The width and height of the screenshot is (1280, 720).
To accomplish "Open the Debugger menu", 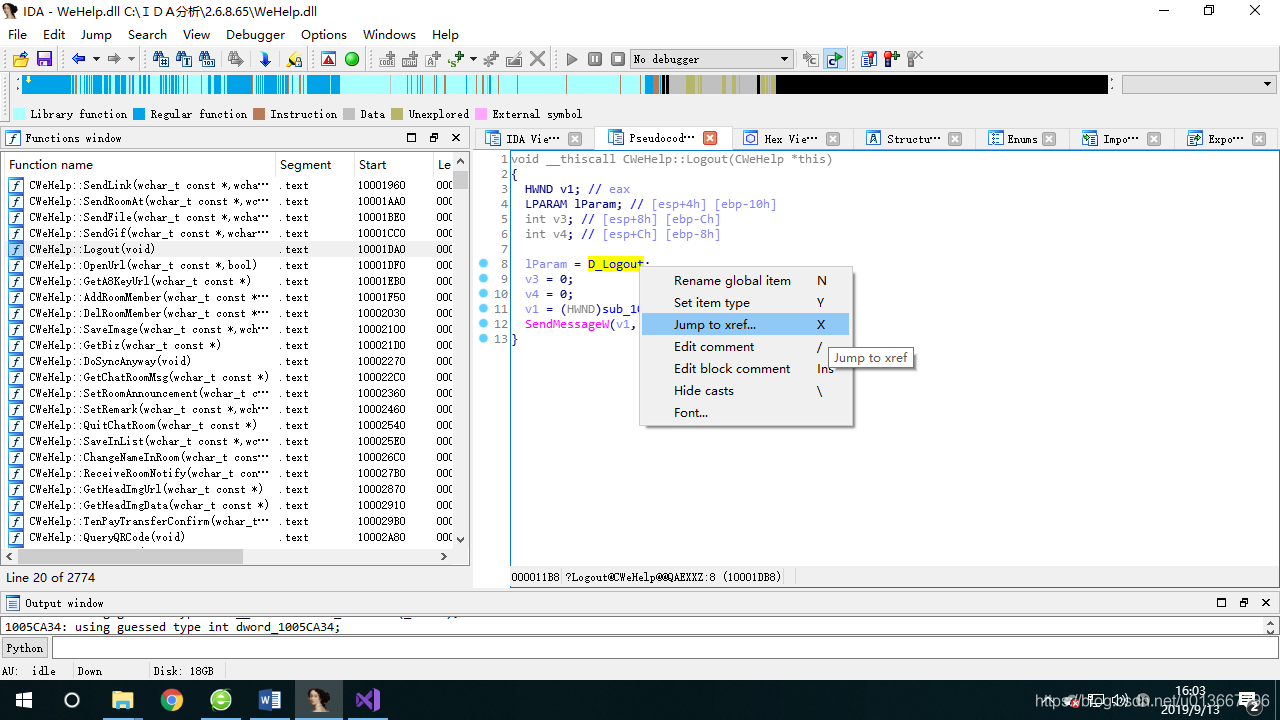I will [x=255, y=34].
